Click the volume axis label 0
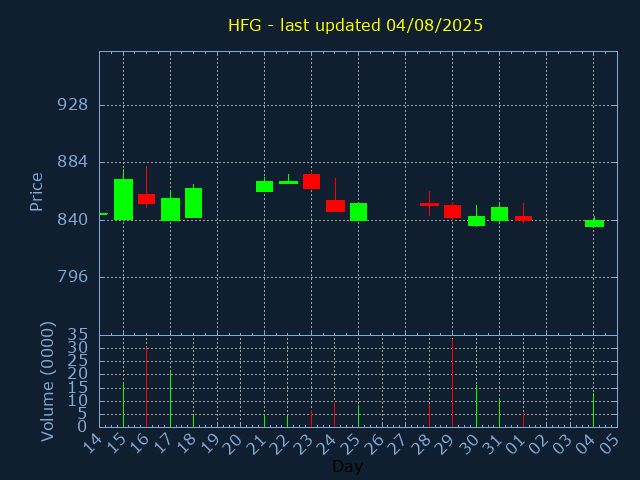640x480 pixels. [82, 427]
